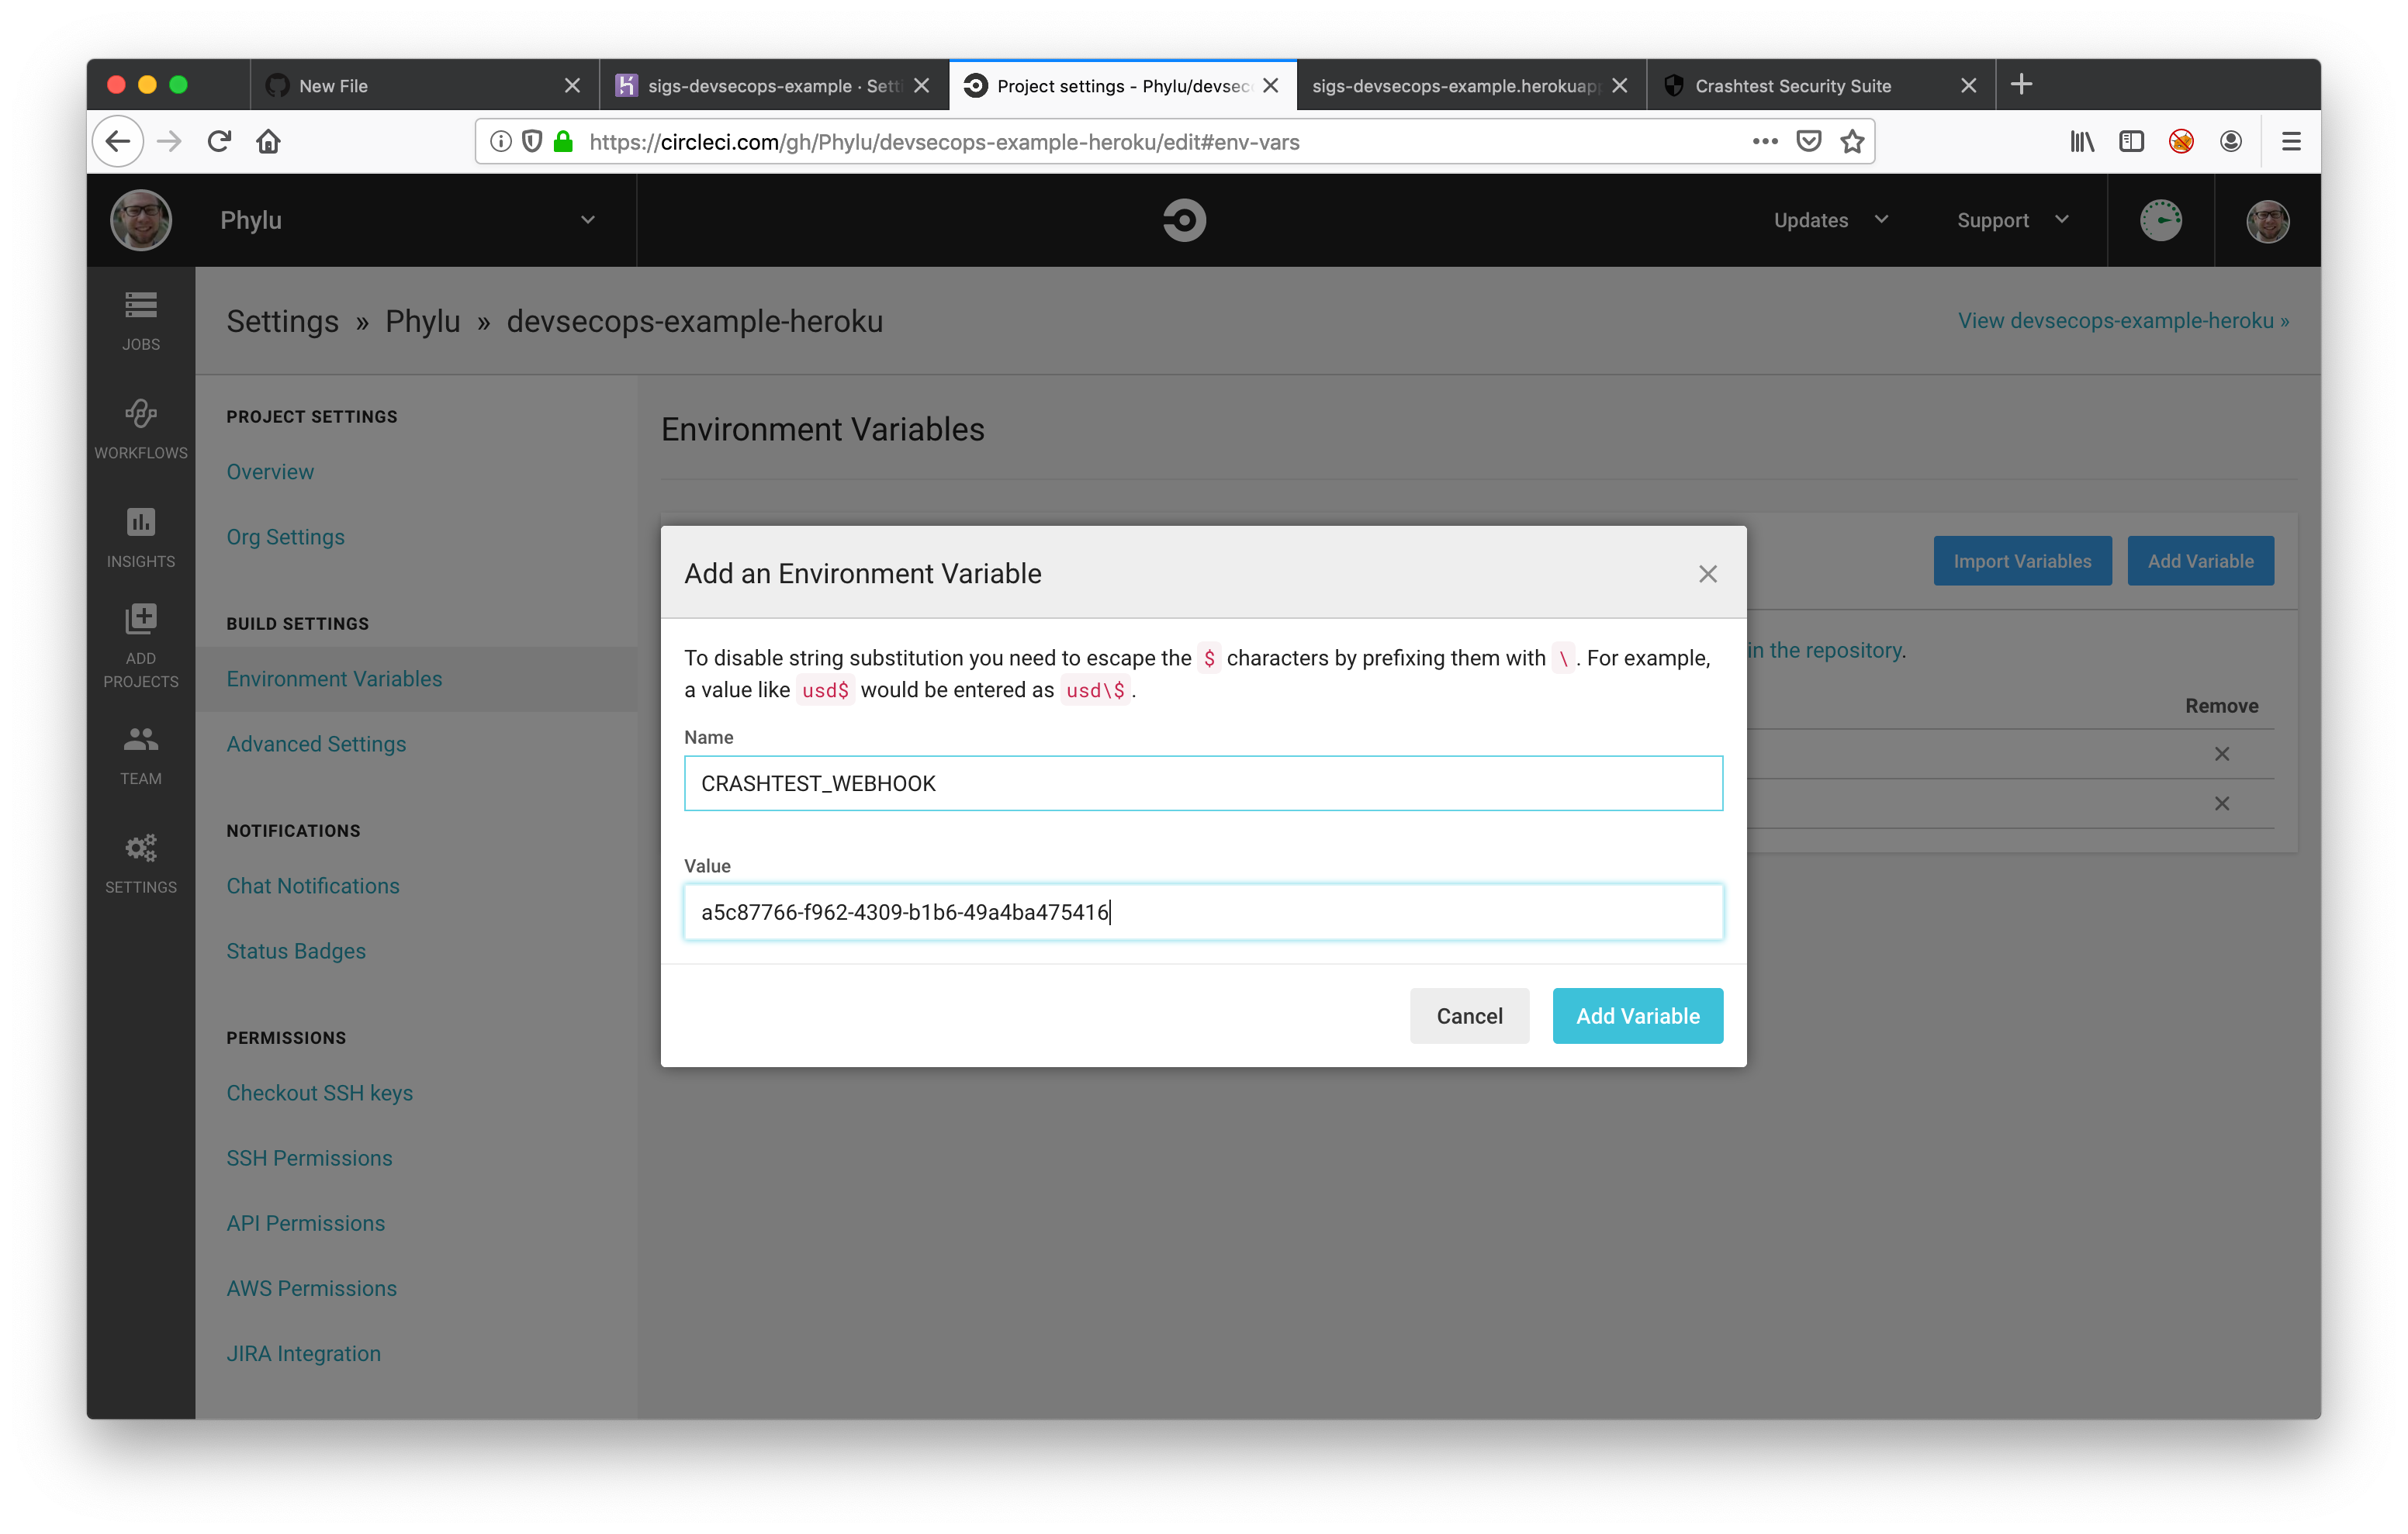This screenshot has height=1534, width=2408.
Task: Open the Workflows sidebar icon
Action: (x=140, y=428)
